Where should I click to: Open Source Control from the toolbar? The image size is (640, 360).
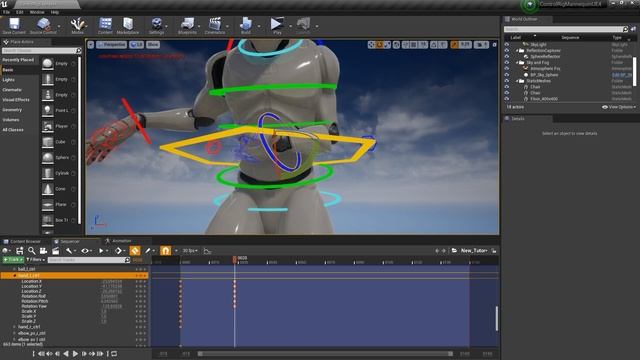(x=43, y=24)
